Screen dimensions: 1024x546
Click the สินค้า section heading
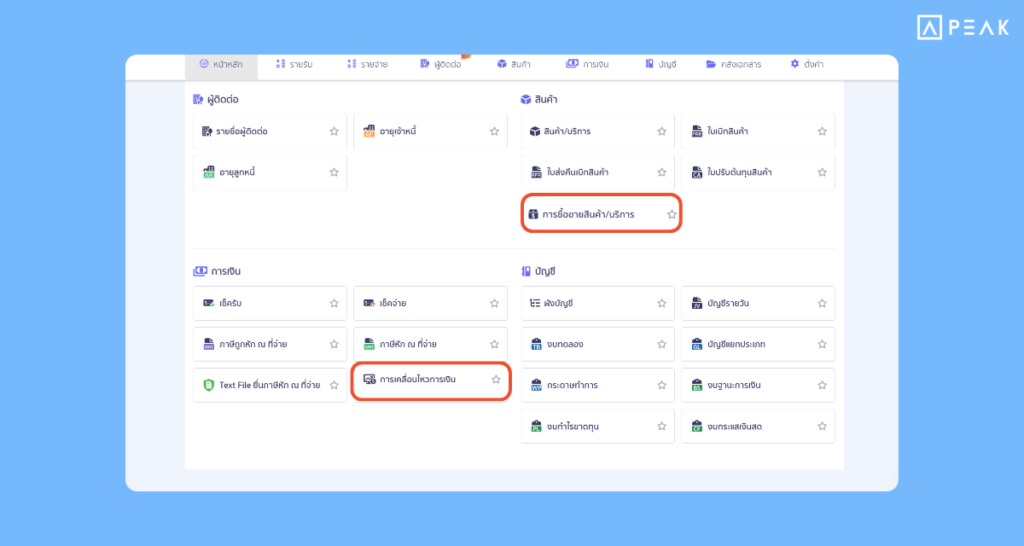(539, 99)
